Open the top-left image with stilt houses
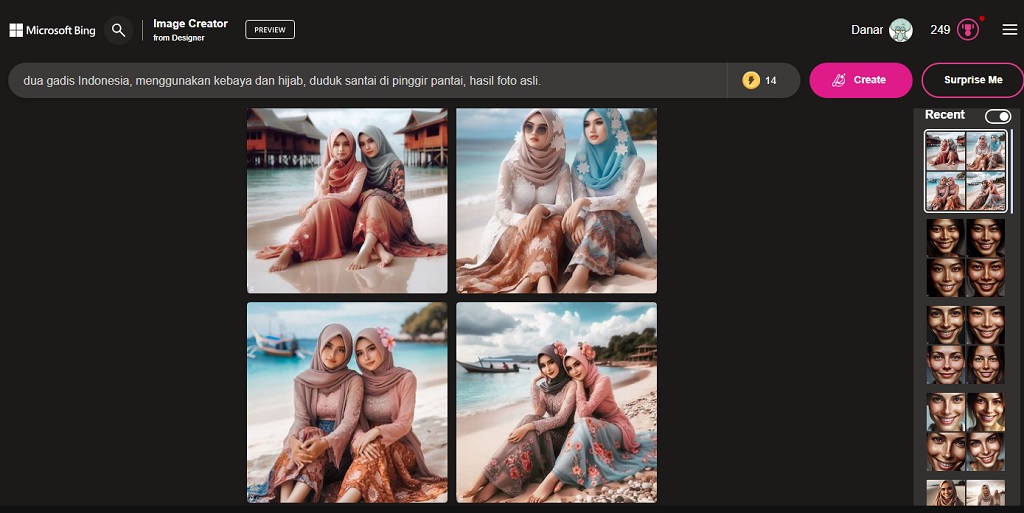The image size is (1024, 513). click(x=347, y=200)
